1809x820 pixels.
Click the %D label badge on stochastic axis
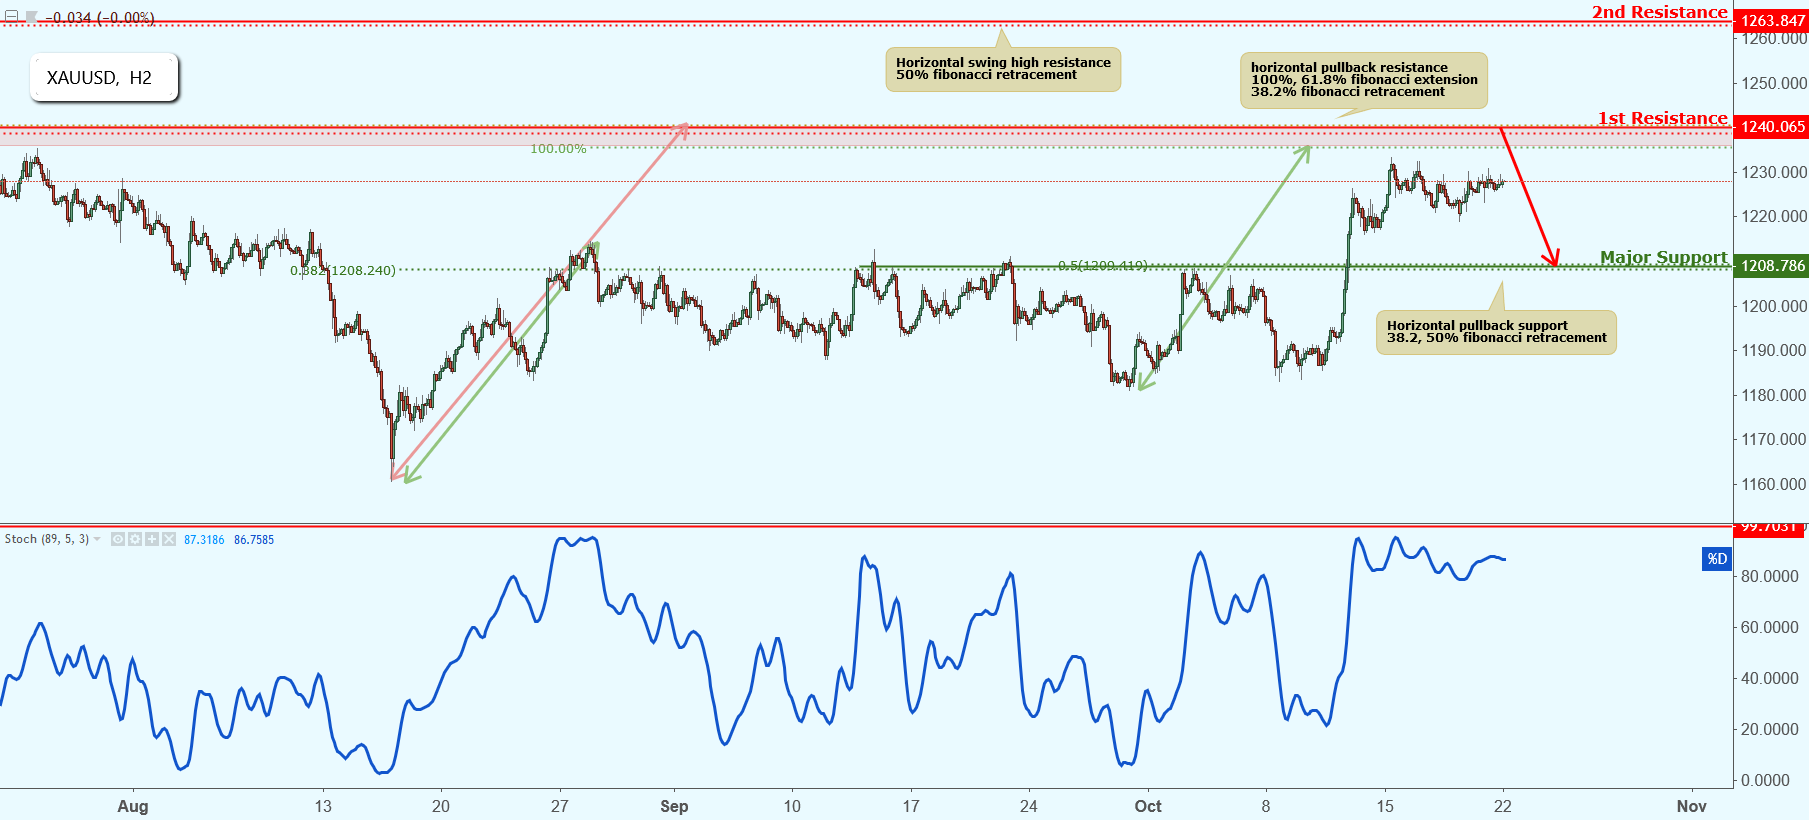(1717, 559)
